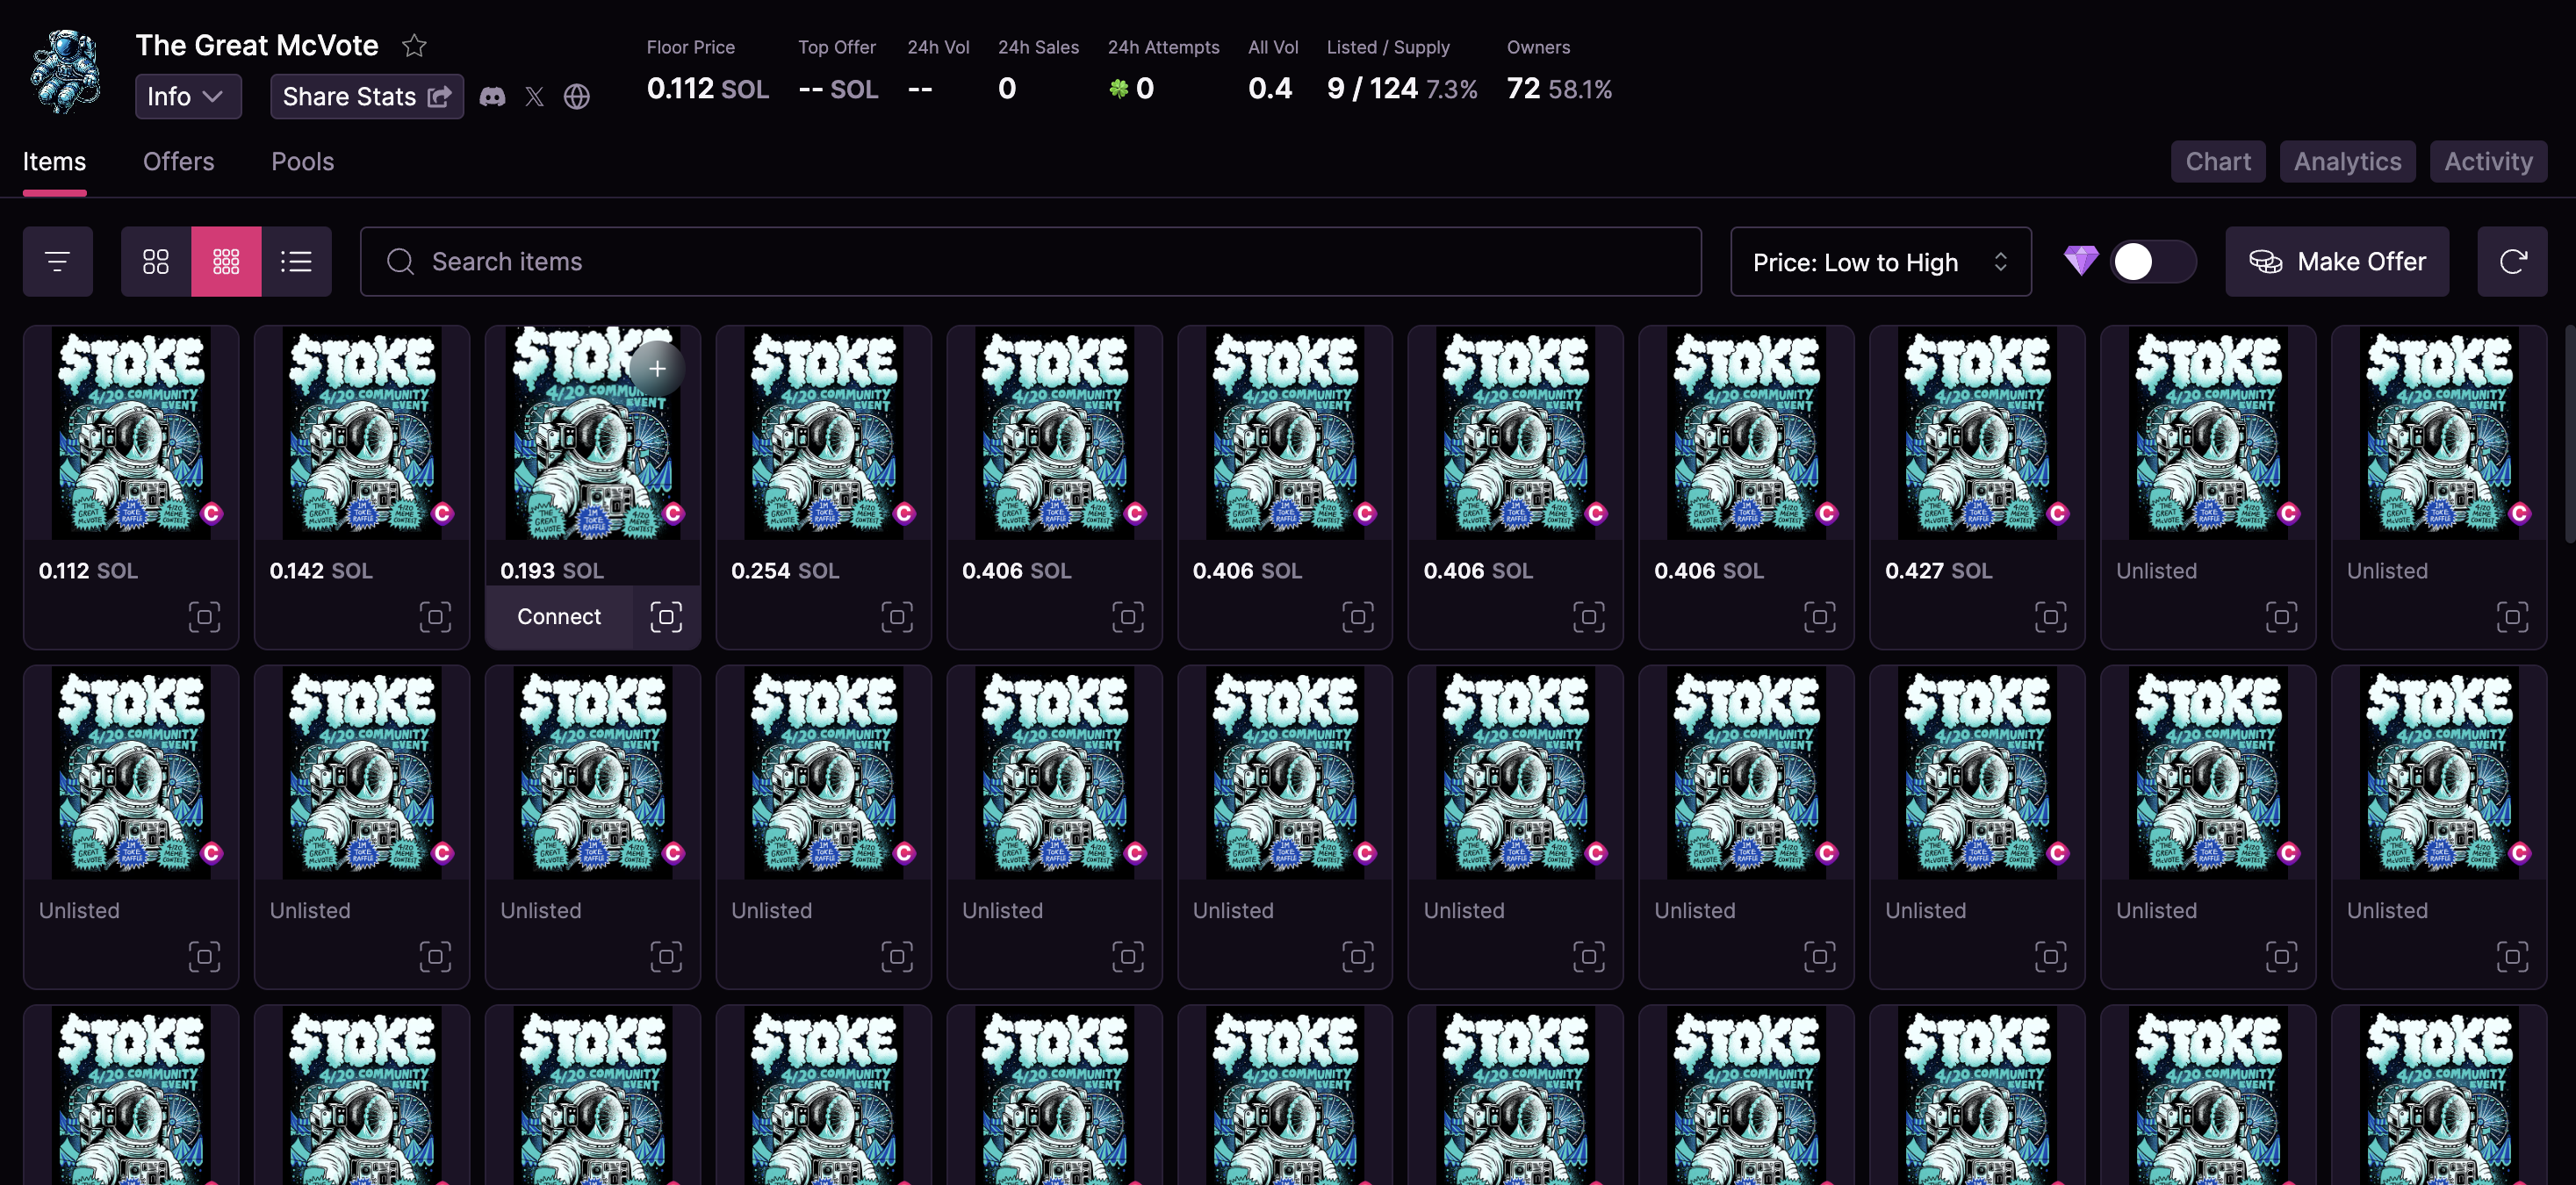Click the Floor Price value 0.112 SOL
This screenshot has height=1185, width=2576.
[707, 88]
